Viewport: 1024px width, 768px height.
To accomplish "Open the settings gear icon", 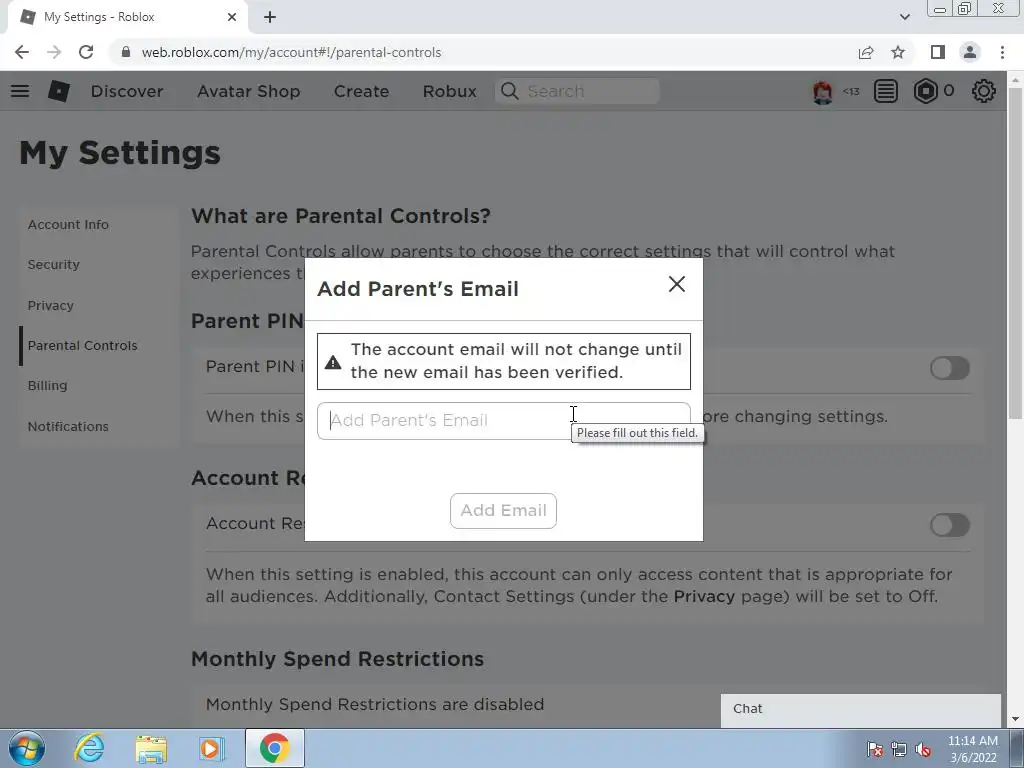I will pyautogui.click(x=984, y=91).
